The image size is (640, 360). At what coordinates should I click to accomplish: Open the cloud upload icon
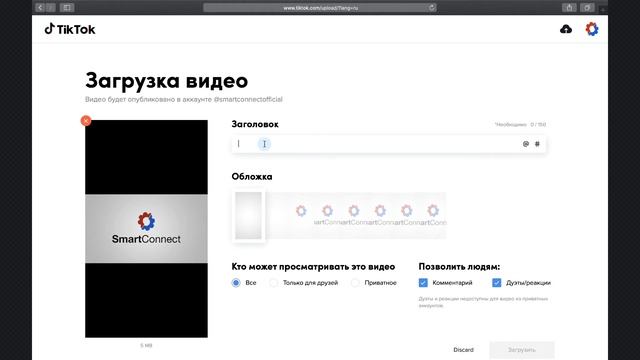click(x=566, y=29)
